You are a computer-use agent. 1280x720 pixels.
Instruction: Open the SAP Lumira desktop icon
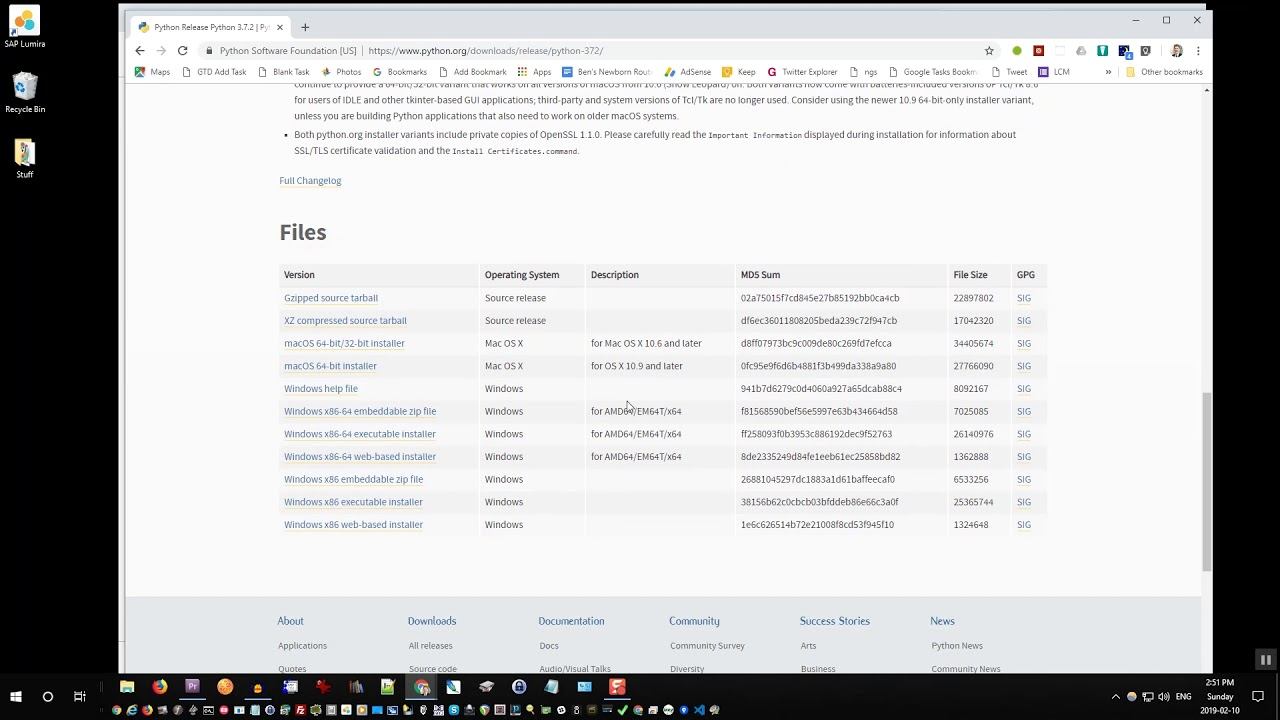point(25,28)
